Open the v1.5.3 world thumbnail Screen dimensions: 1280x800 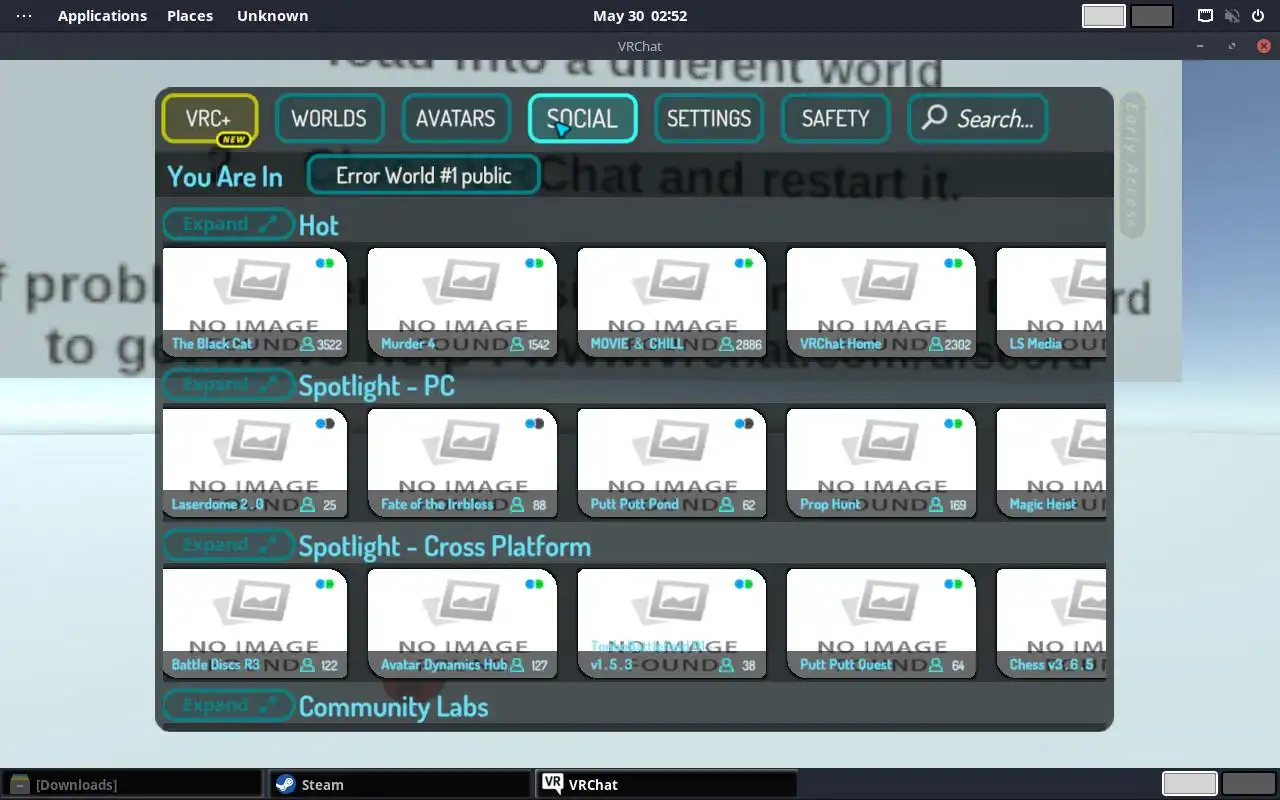pos(672,623)
